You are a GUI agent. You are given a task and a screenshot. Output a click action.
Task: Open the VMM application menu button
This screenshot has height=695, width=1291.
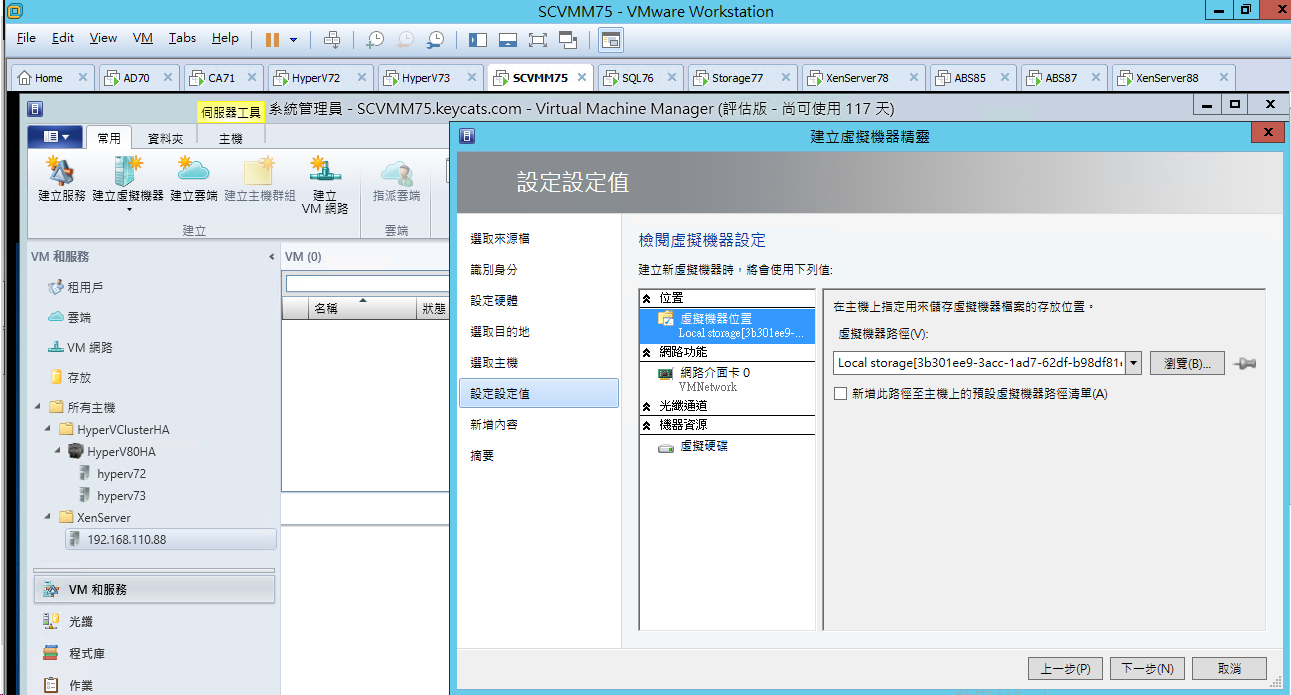click(x=54, y=136)
